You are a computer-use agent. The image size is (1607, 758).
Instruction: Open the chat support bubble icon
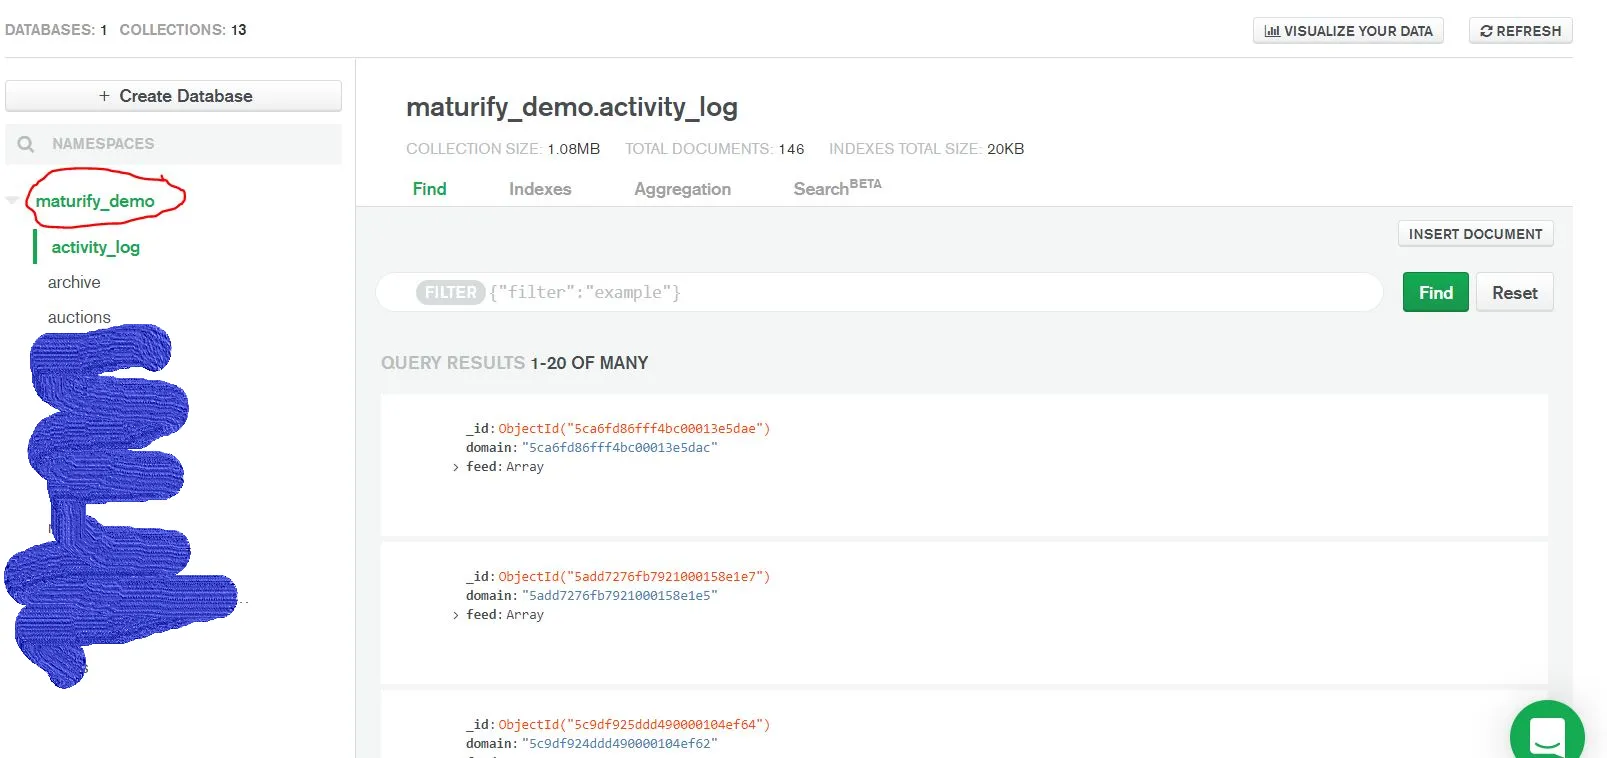tap(1546, 736)
